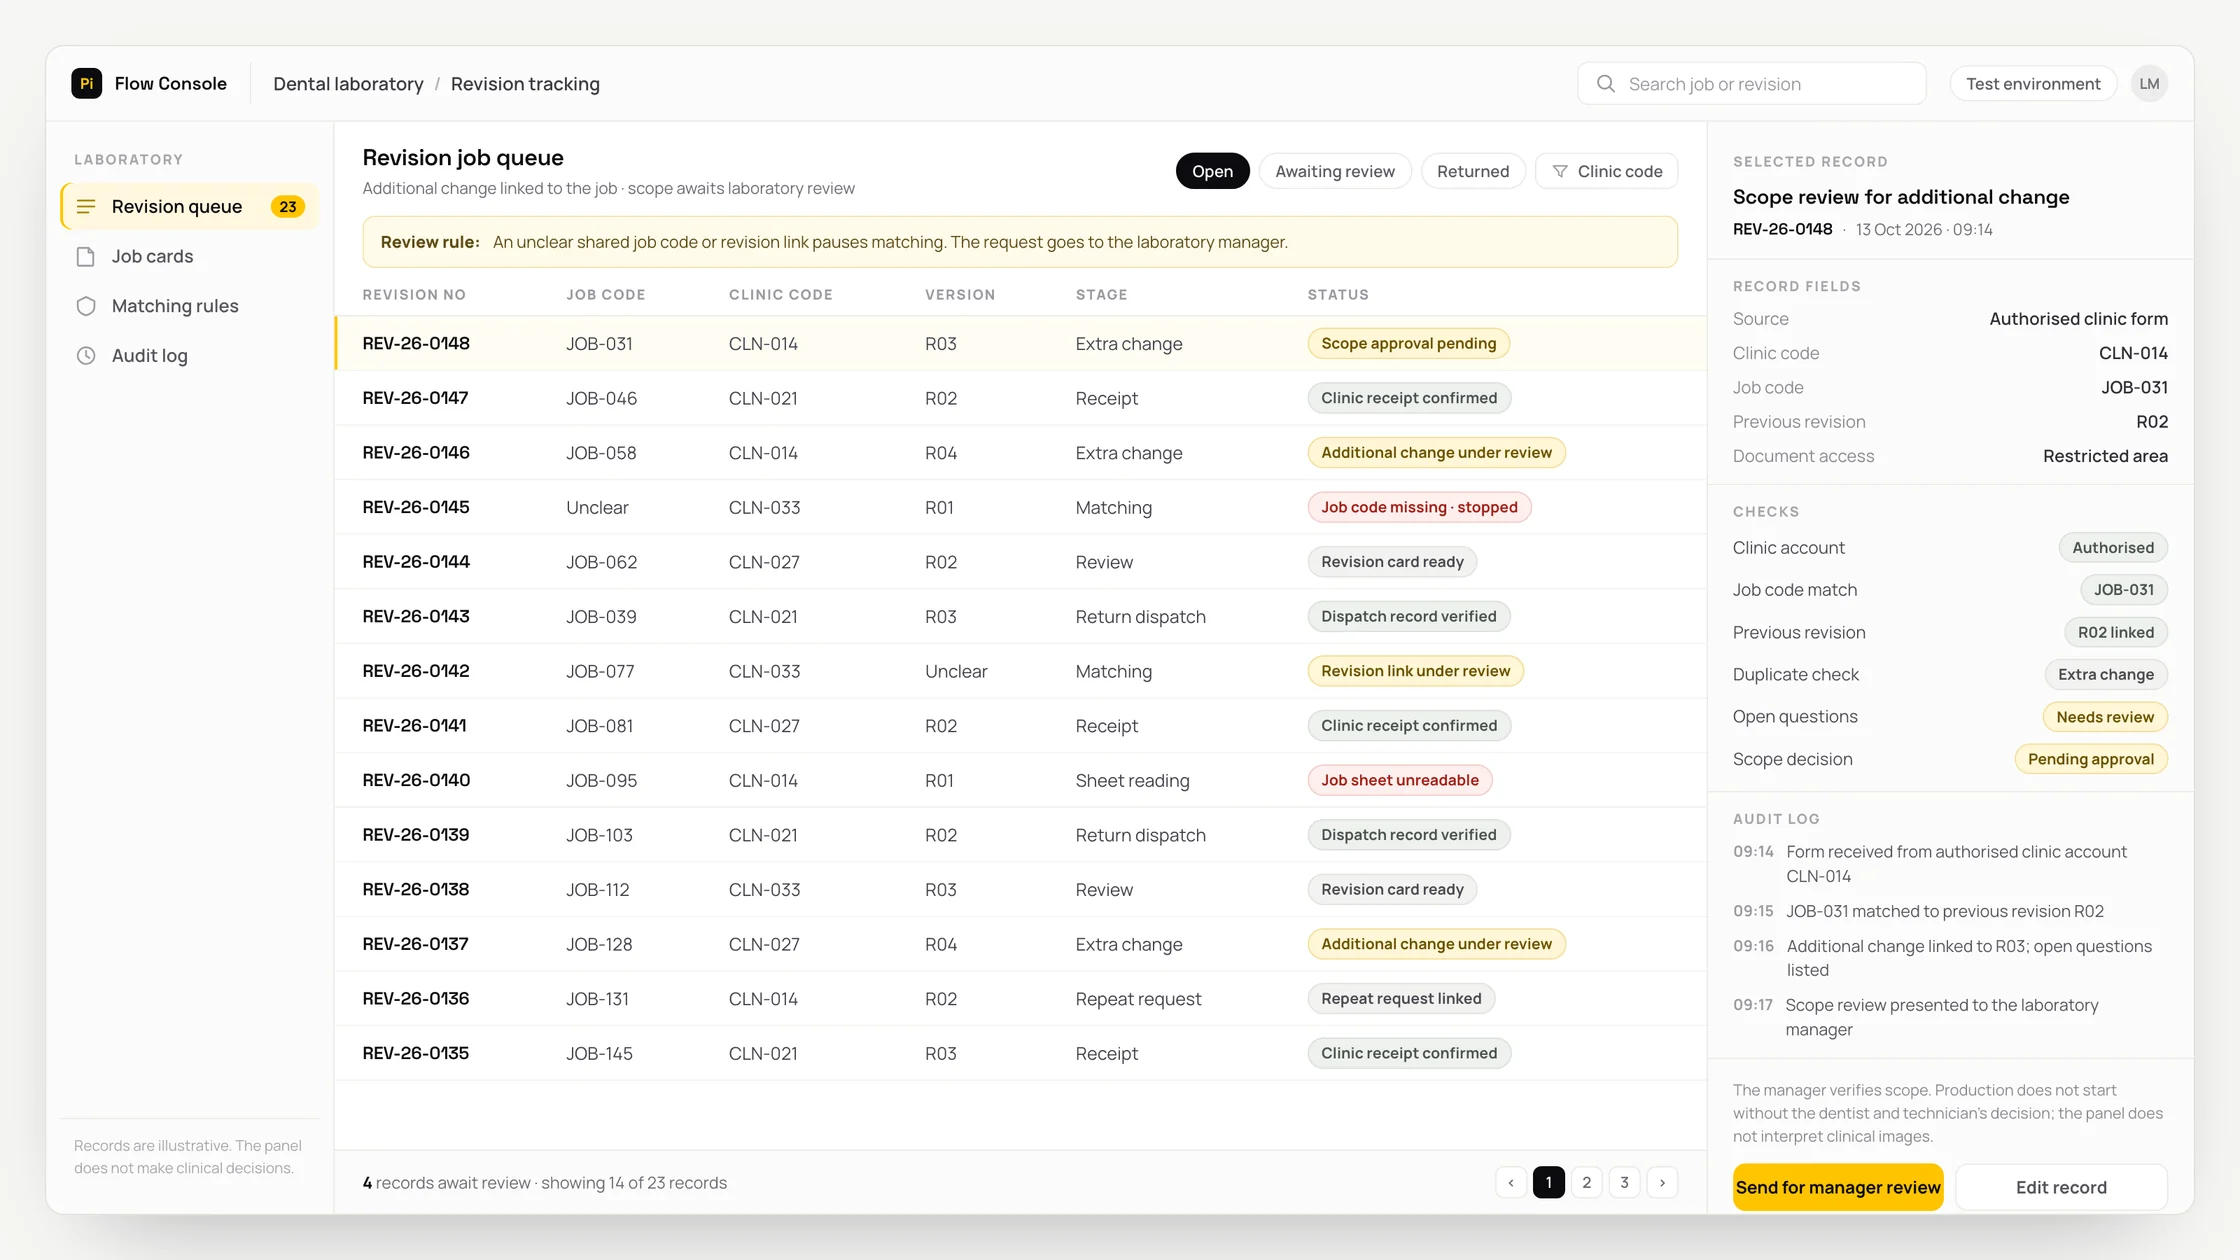Click the Audit log clock icon
Screen dimensions: 2240x1260
(86, 355)
